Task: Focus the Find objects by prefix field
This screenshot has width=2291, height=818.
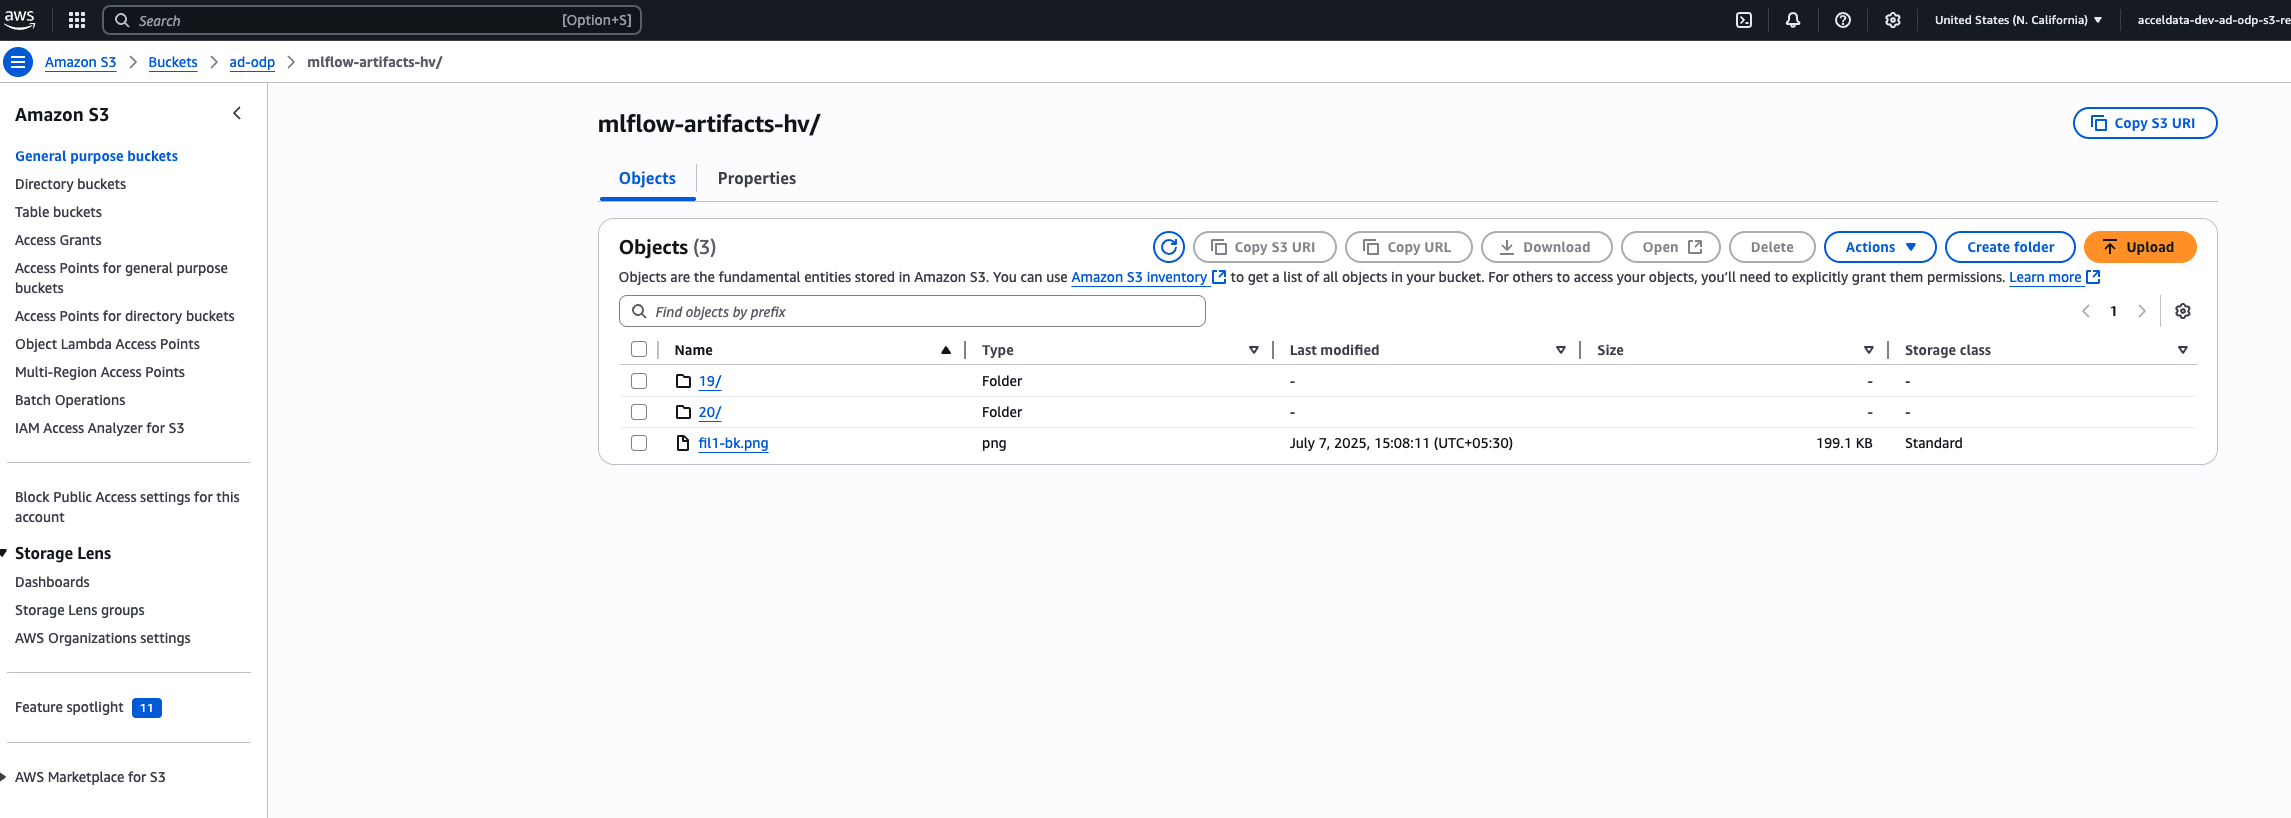Action: coord(912,311)
